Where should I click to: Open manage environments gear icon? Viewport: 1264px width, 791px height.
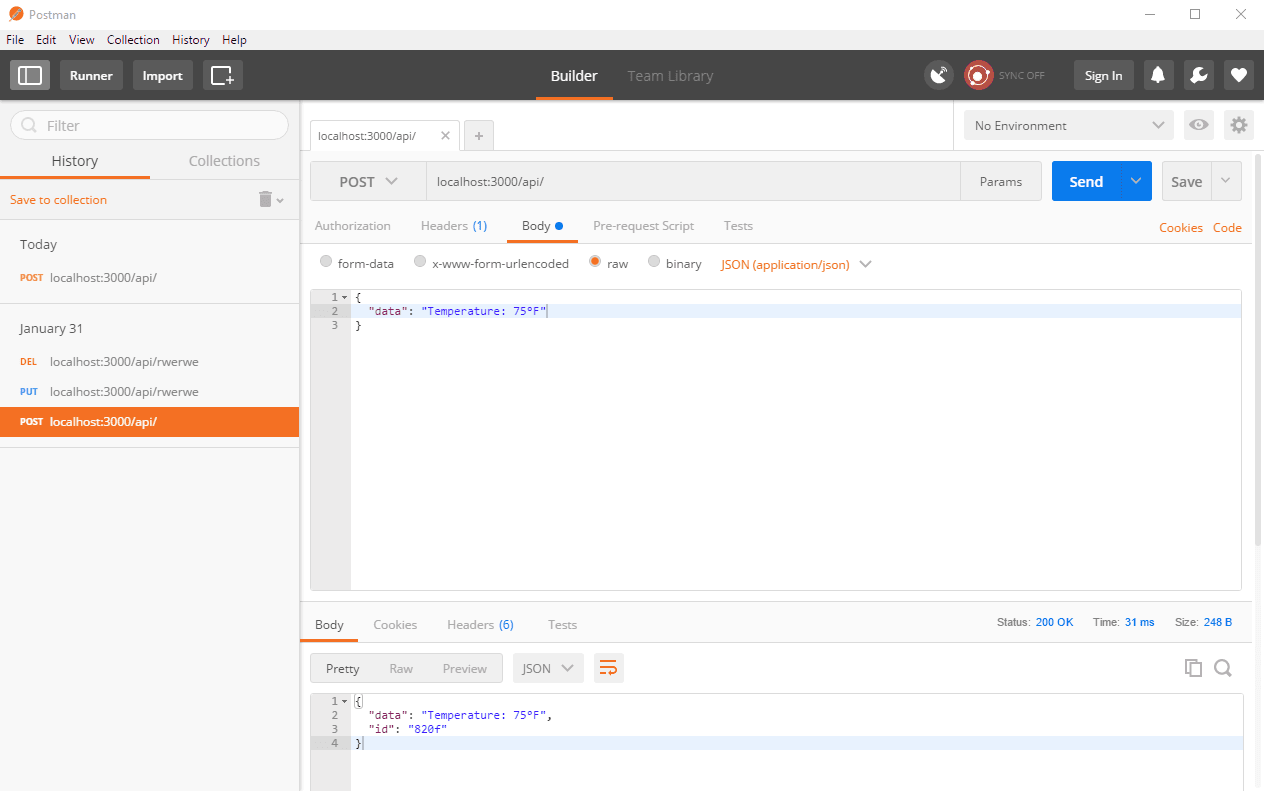(x=1239, y=125)
